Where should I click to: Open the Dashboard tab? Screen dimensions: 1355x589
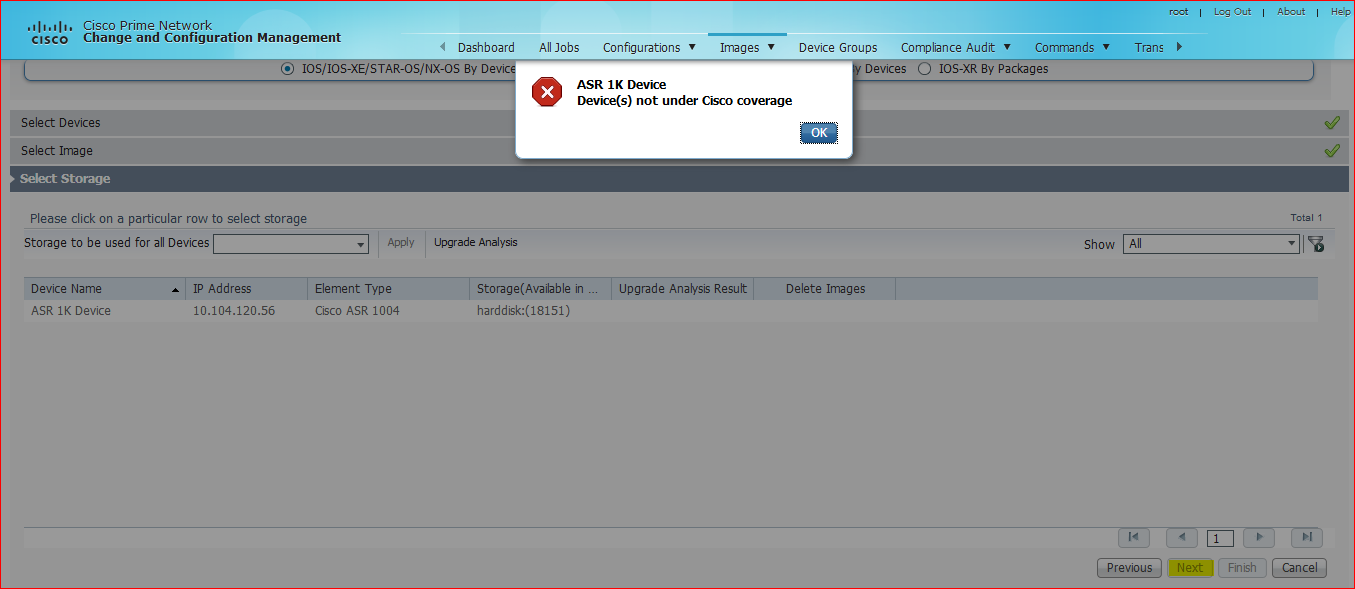[486, 47]
